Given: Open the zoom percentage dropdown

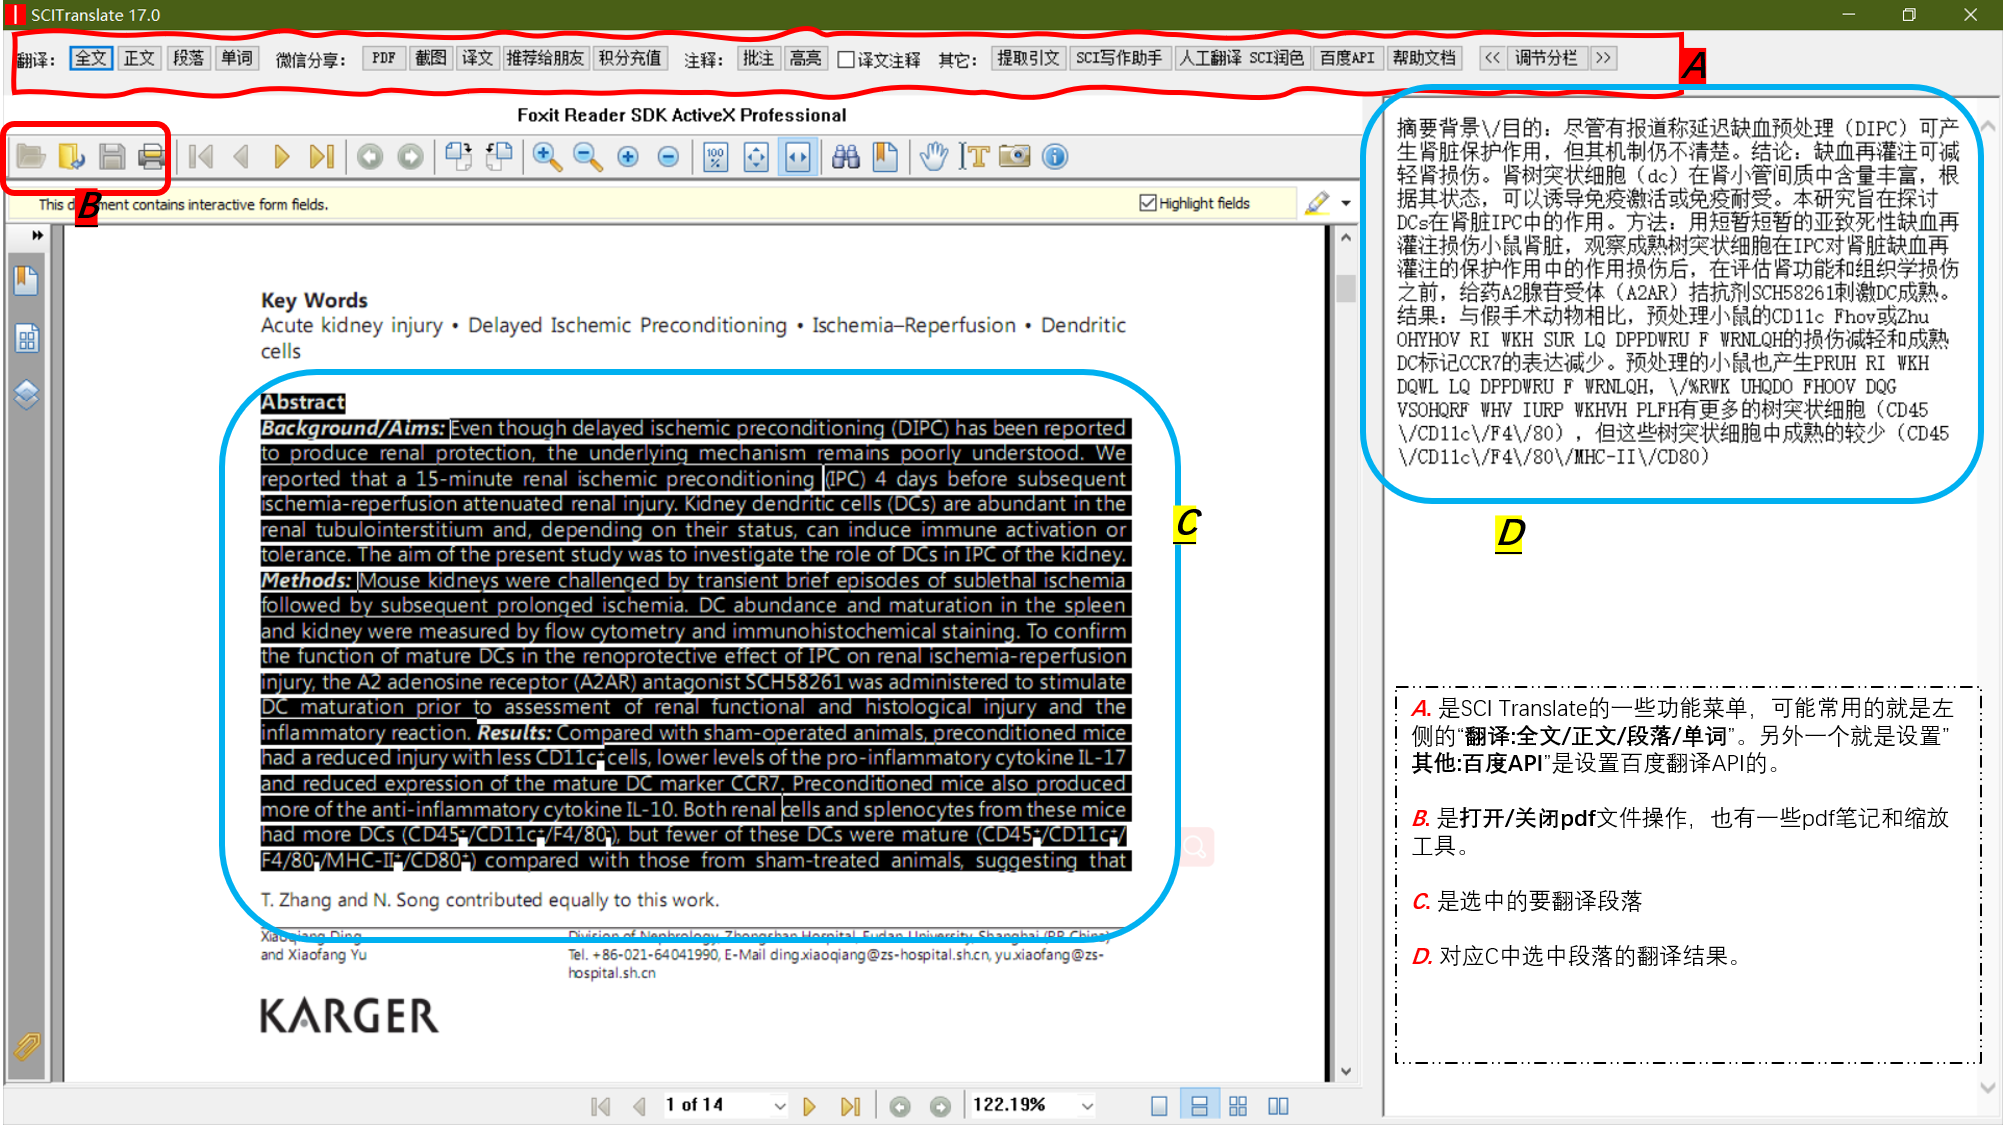Looking at the screenshot, I should 1087,1106.
